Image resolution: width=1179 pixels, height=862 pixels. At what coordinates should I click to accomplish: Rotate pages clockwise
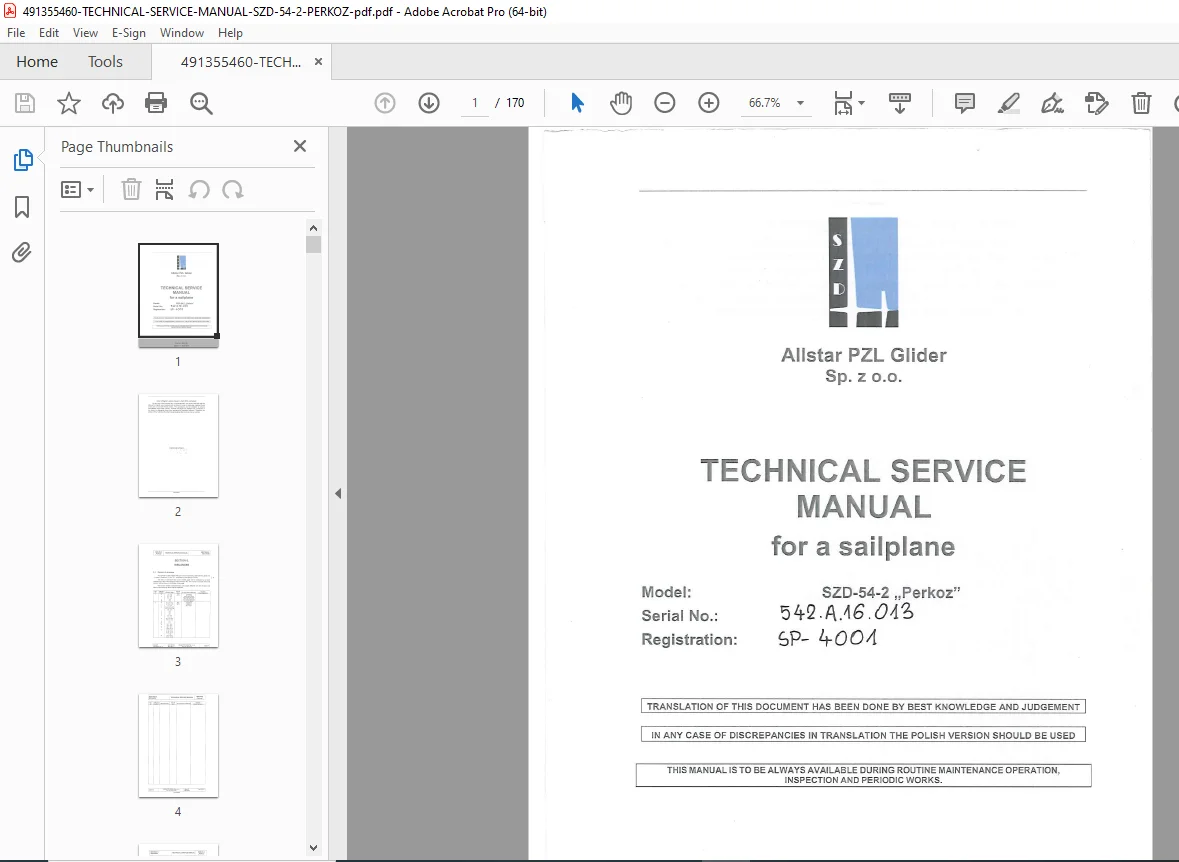233,190
